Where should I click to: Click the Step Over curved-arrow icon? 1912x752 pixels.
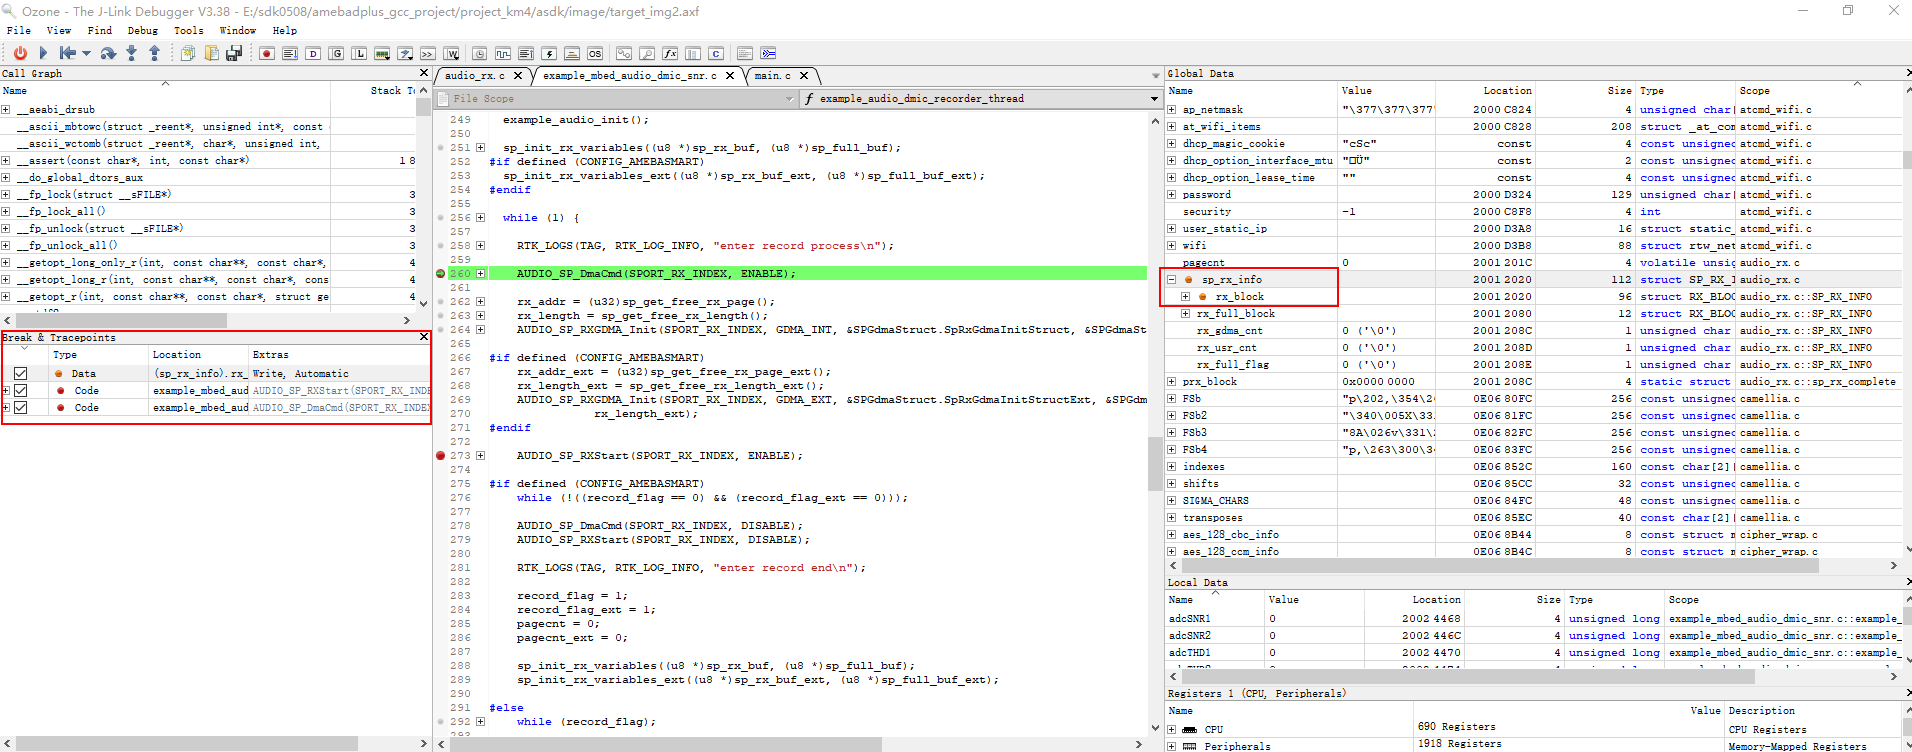[108, 53]
